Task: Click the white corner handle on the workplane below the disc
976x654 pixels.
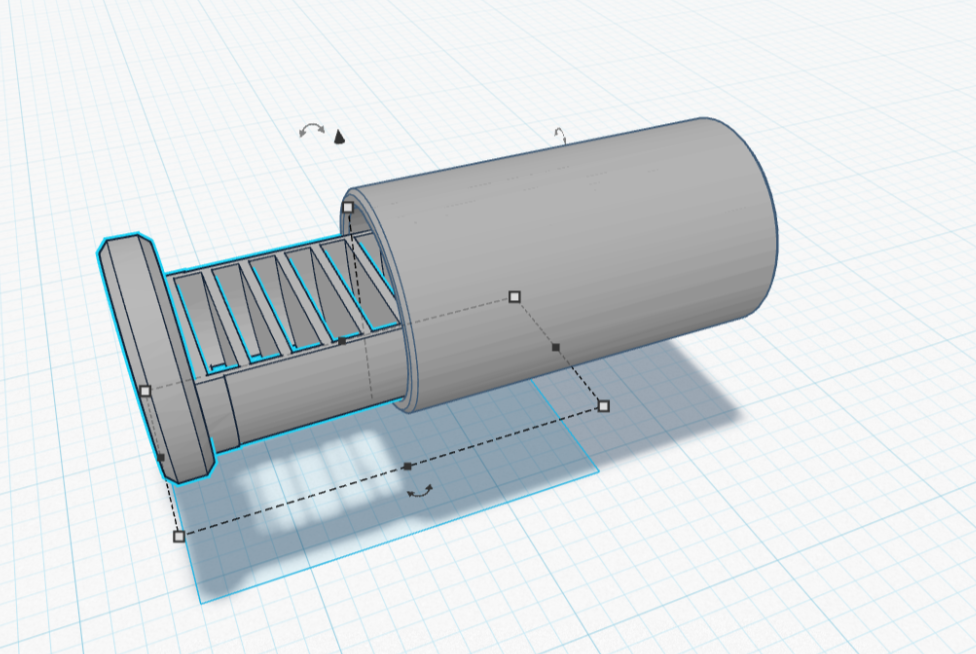Action: (x=179, y=536)
